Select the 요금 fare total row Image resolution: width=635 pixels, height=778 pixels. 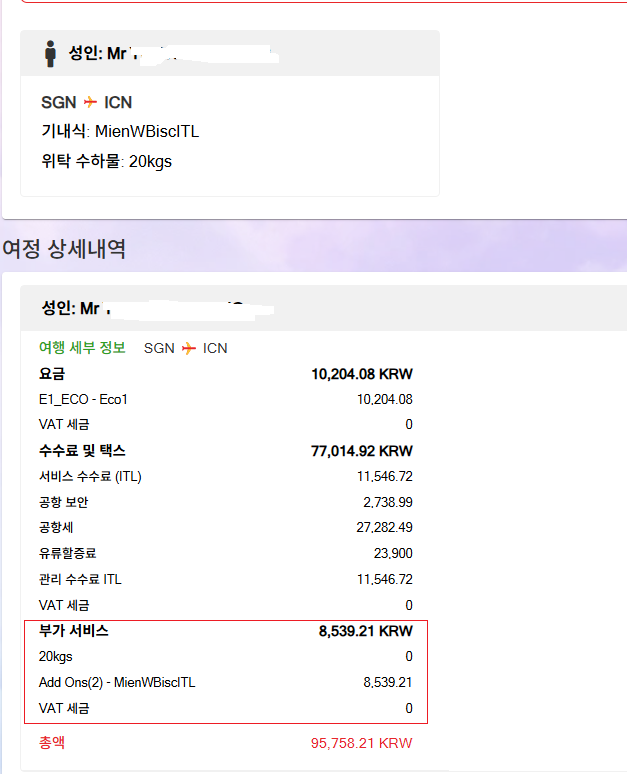pos(226,374)
